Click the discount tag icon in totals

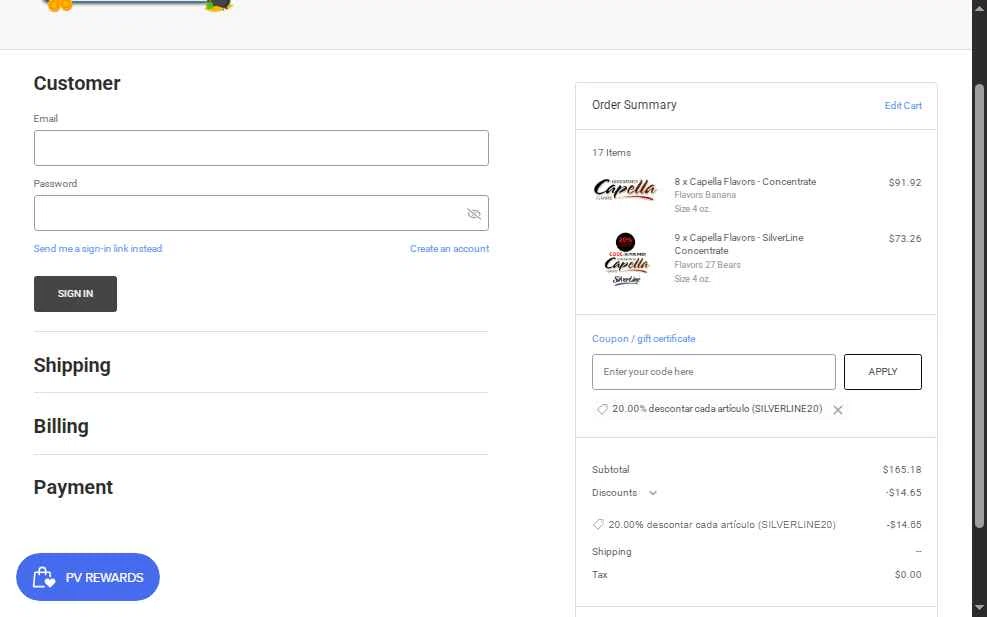(x=598, y=524)
